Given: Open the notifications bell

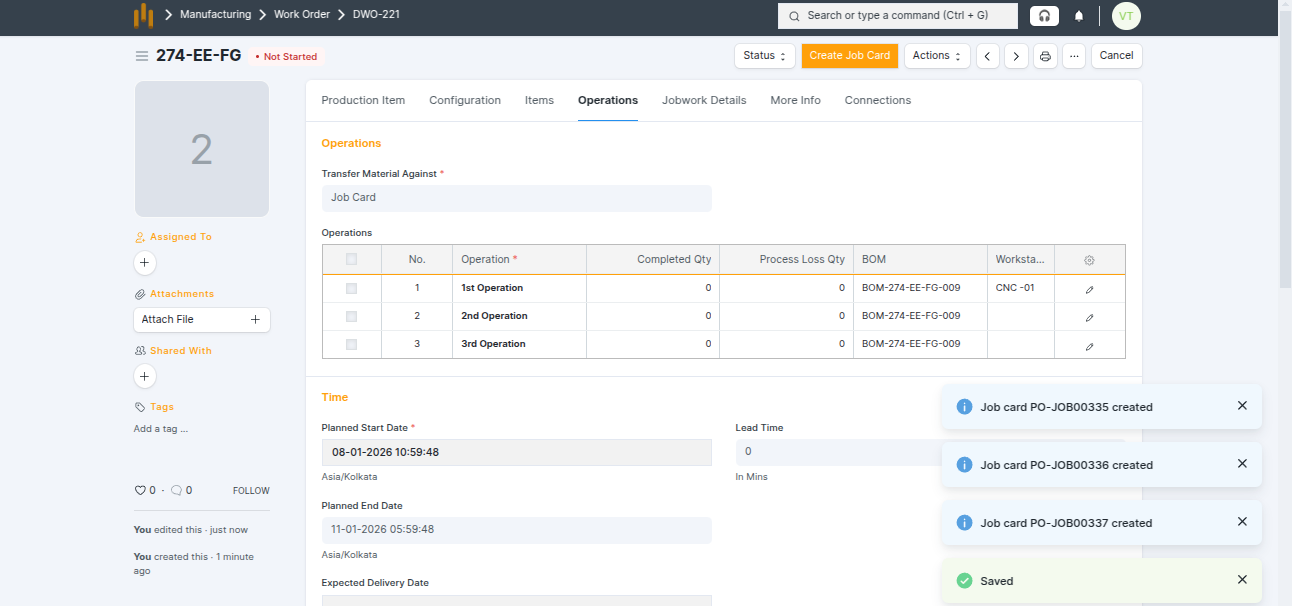Looking at the screenshot, I should 1079,16.
